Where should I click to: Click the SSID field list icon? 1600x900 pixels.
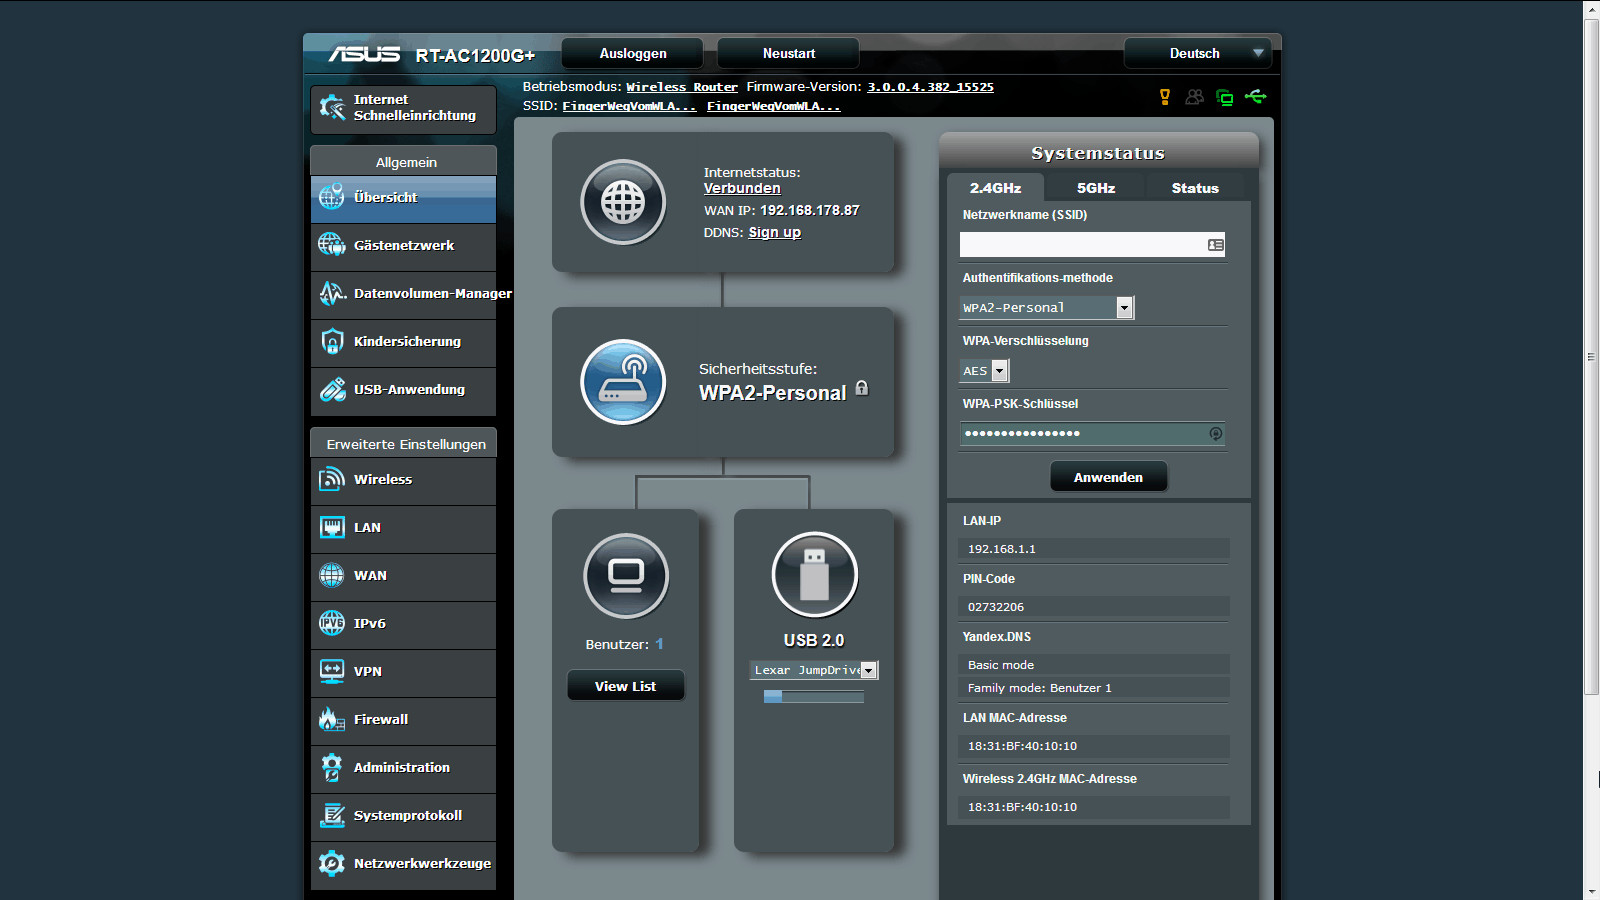(x=1216, y=245)
